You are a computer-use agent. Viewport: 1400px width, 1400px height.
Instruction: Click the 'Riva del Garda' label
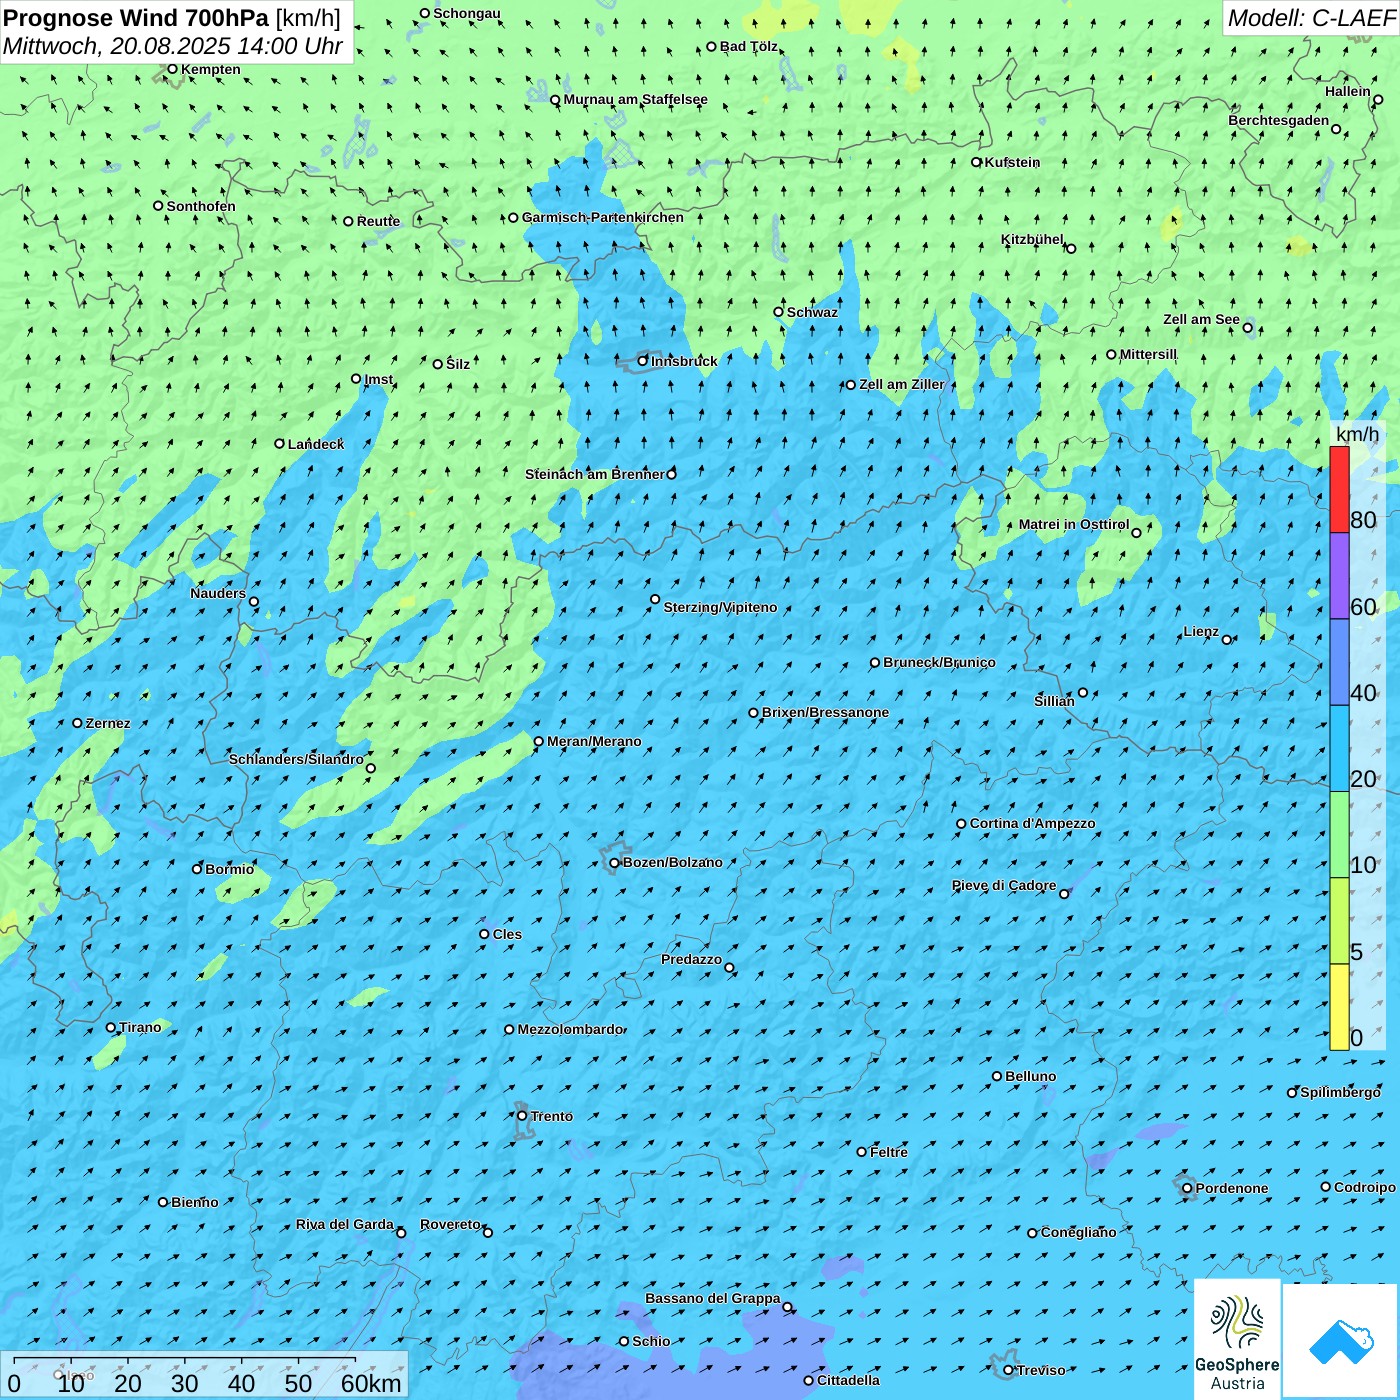tap(345, 1224)
